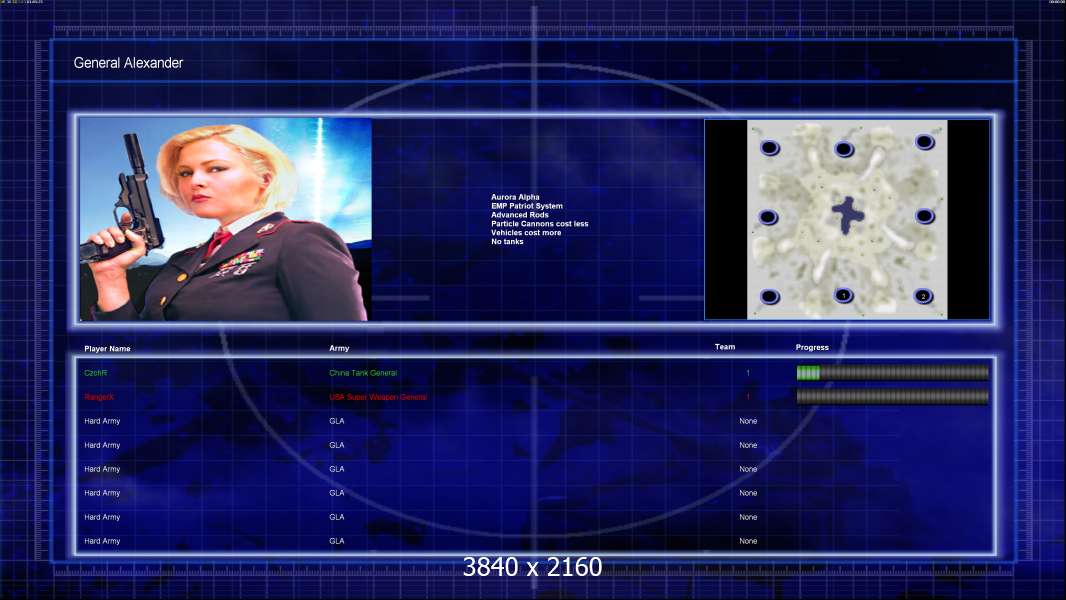
Task: Select the middle-left start position marker on map
Action: pos(768,217)
